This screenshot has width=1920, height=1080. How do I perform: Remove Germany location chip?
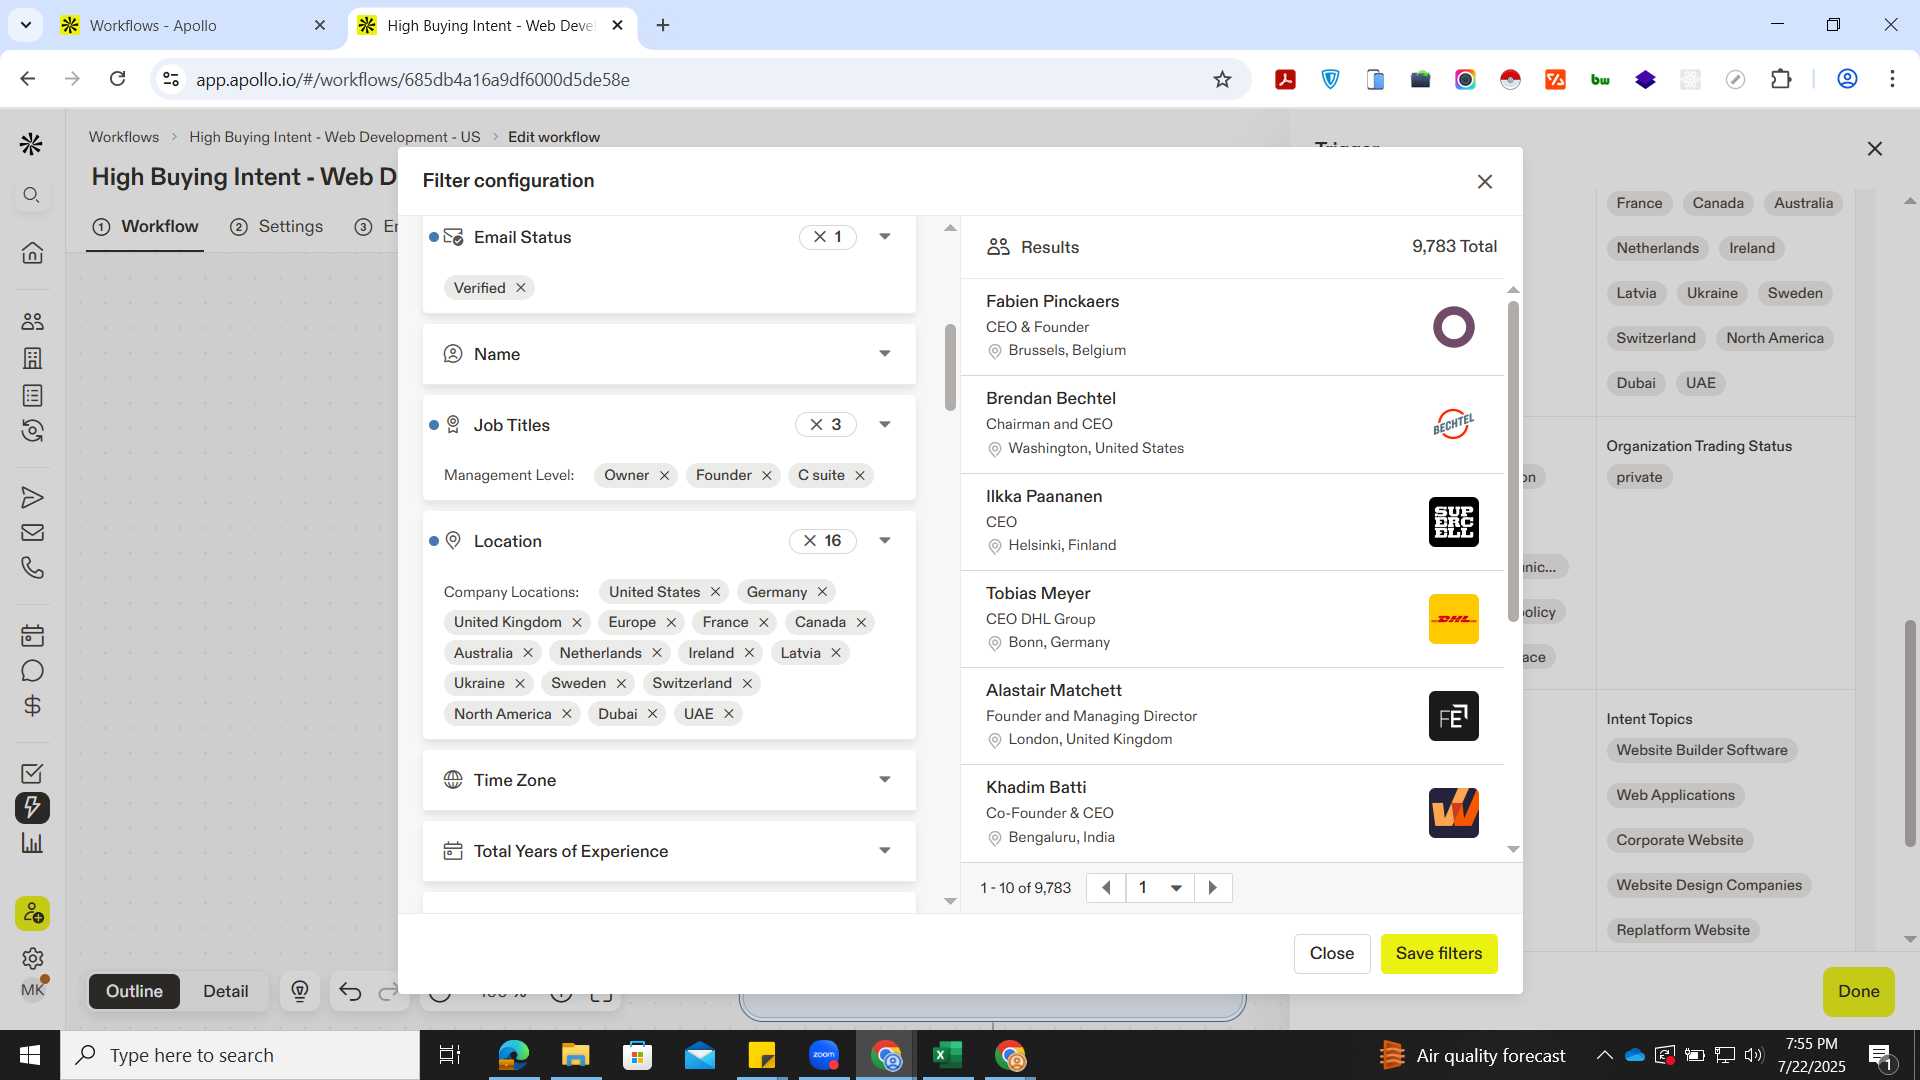822,592
